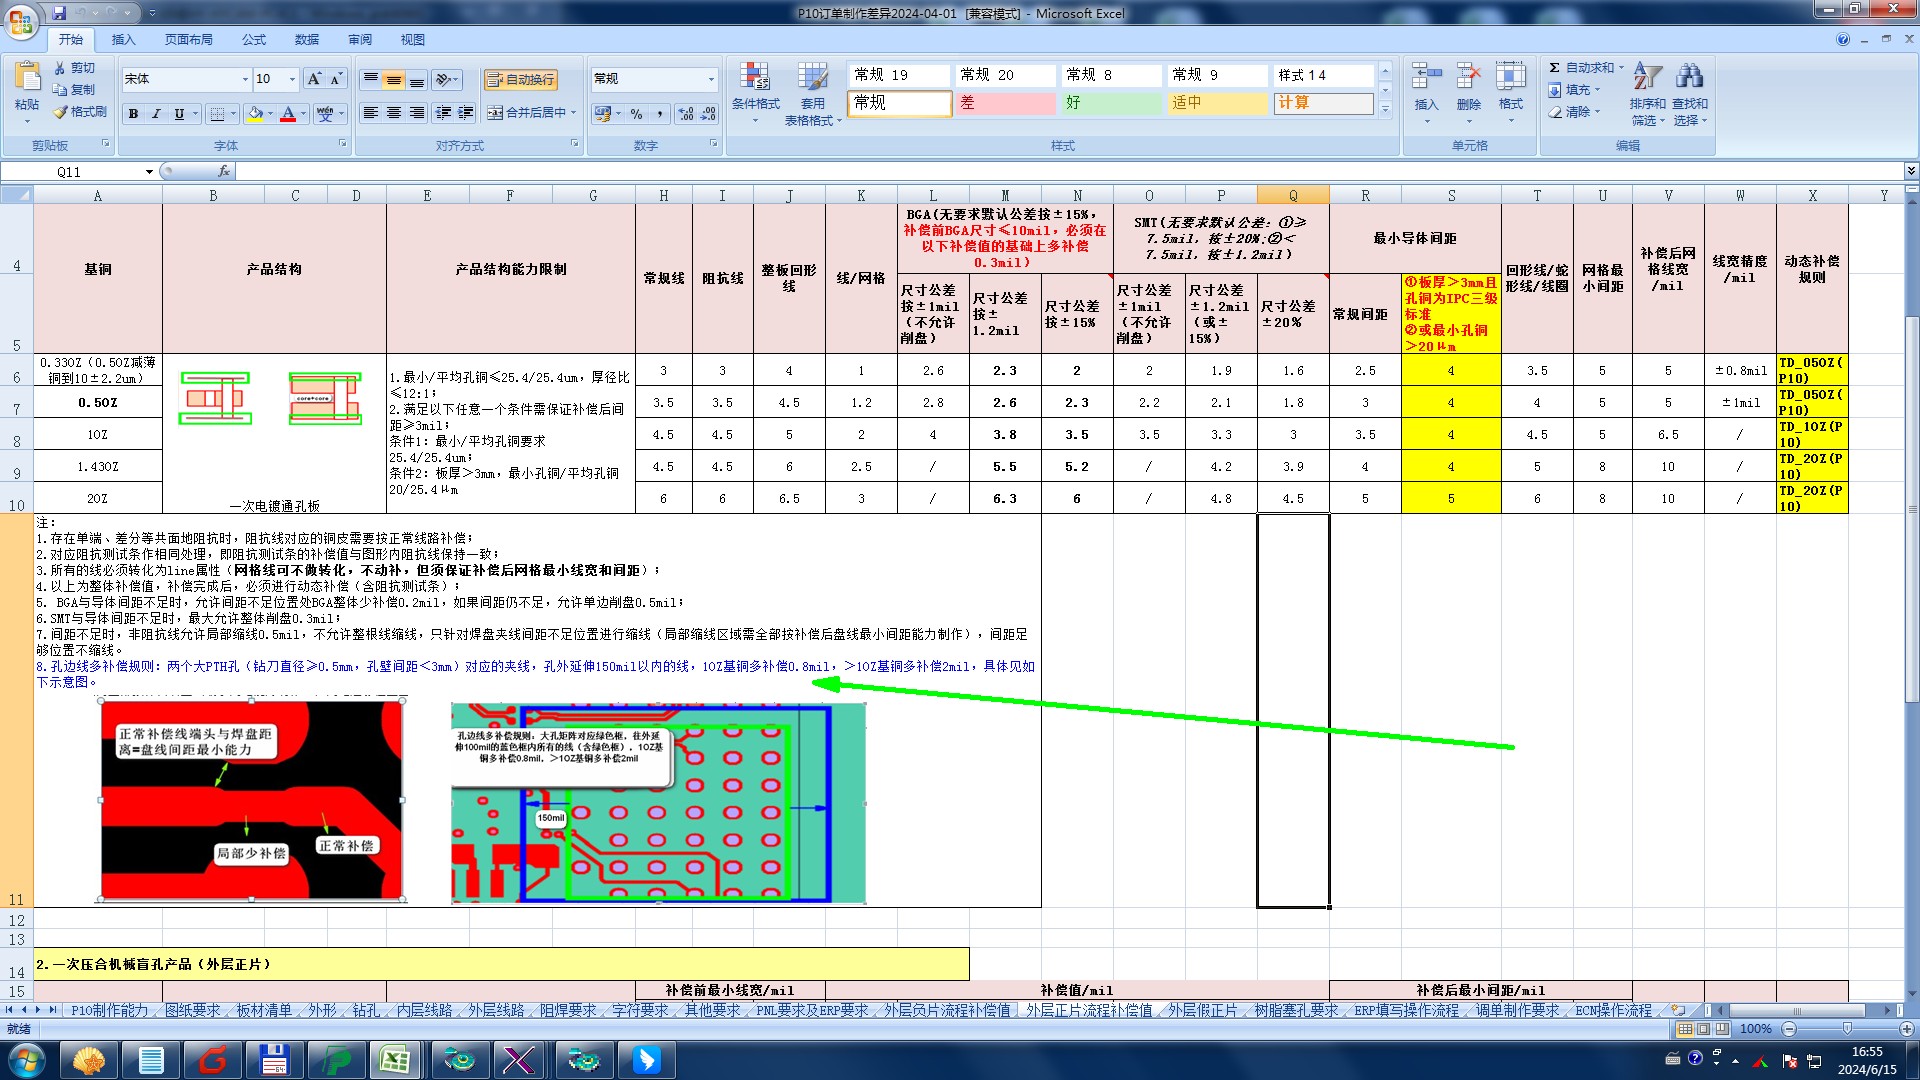1920x1080 pixels.
Task: Open the font name 宋体 dropdown
Action: (x=245, y=79)
